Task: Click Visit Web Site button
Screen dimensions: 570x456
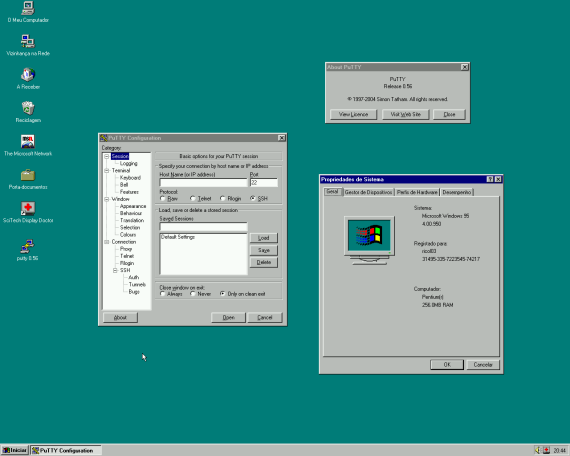Action: [x=405, y=114]
